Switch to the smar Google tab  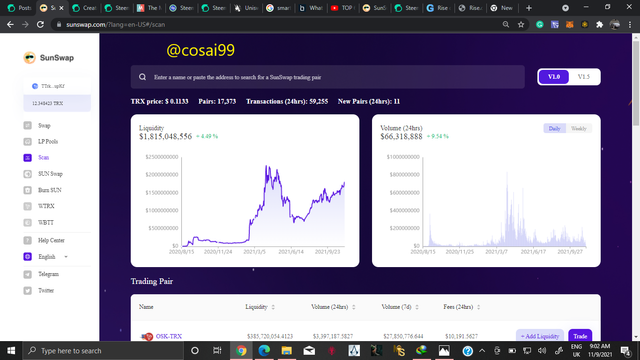[x=279, y=8]
